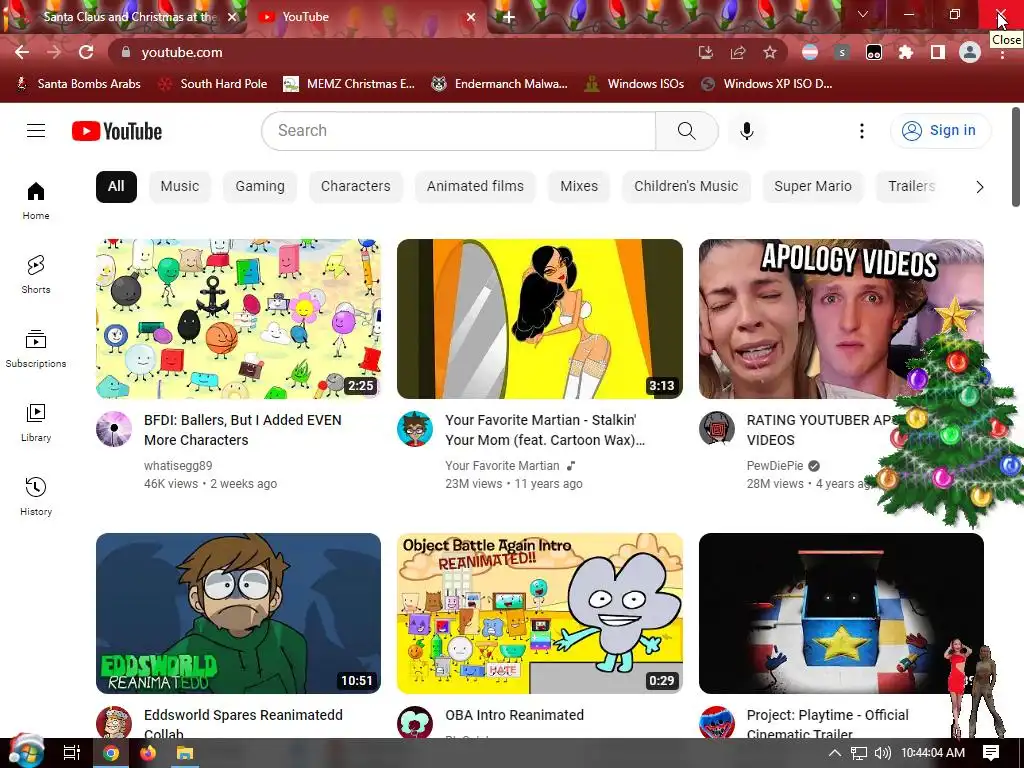Open Firefox from the taskbar
The width and height of the screenshot is (1024, 768).
148,753
